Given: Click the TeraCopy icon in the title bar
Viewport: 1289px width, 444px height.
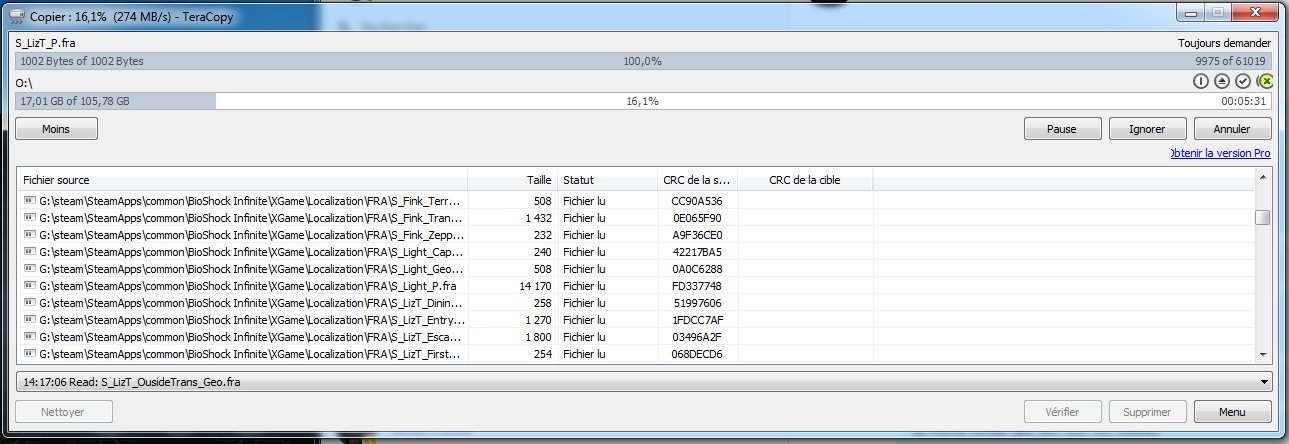Looking at the screenshot, I should [16, 13].
